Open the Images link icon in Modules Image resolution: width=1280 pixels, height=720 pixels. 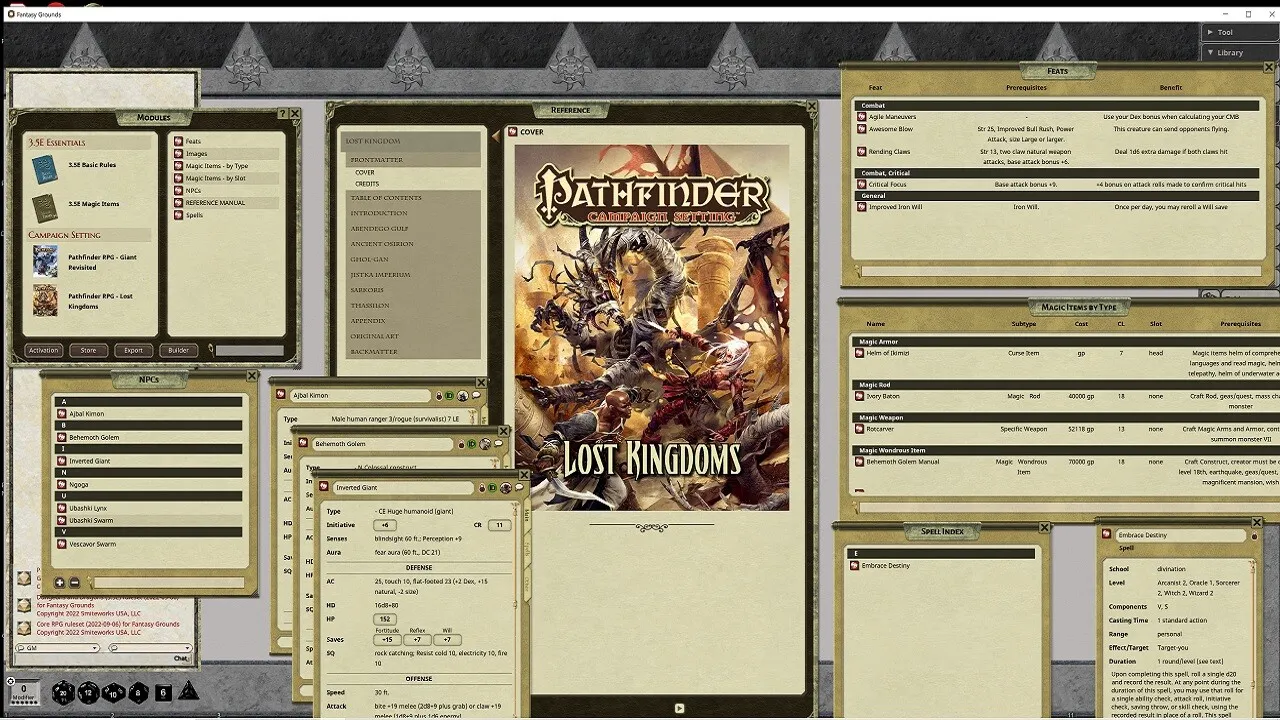click(x=178, y=153)
